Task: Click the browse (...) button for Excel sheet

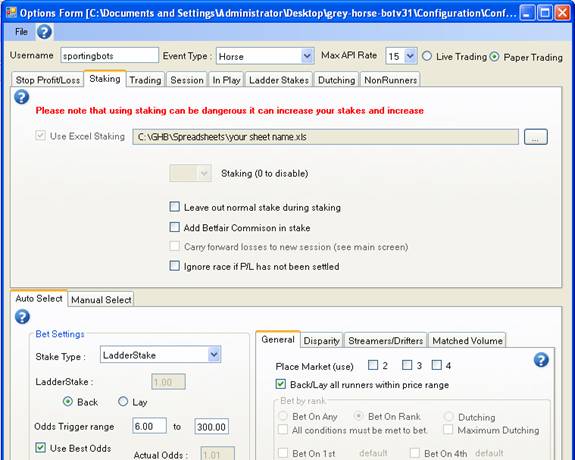Action: pyautogui.click(x=535, y=137)
